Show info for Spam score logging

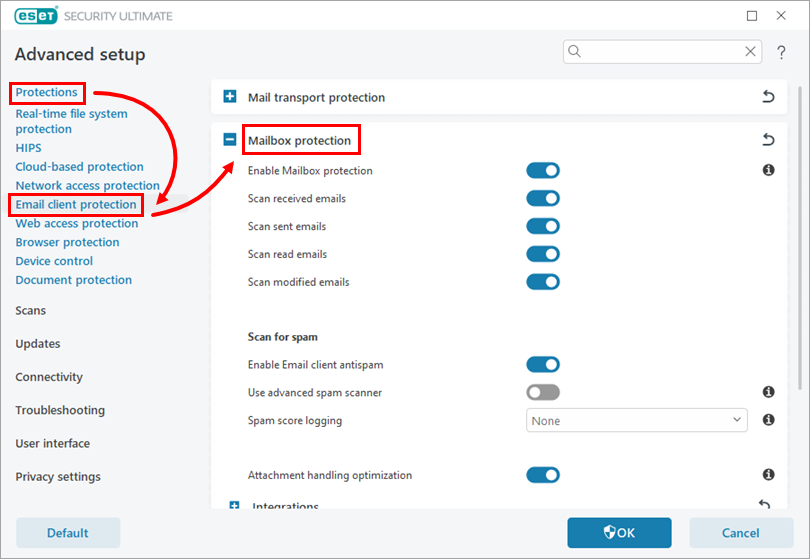click(768, 421)
